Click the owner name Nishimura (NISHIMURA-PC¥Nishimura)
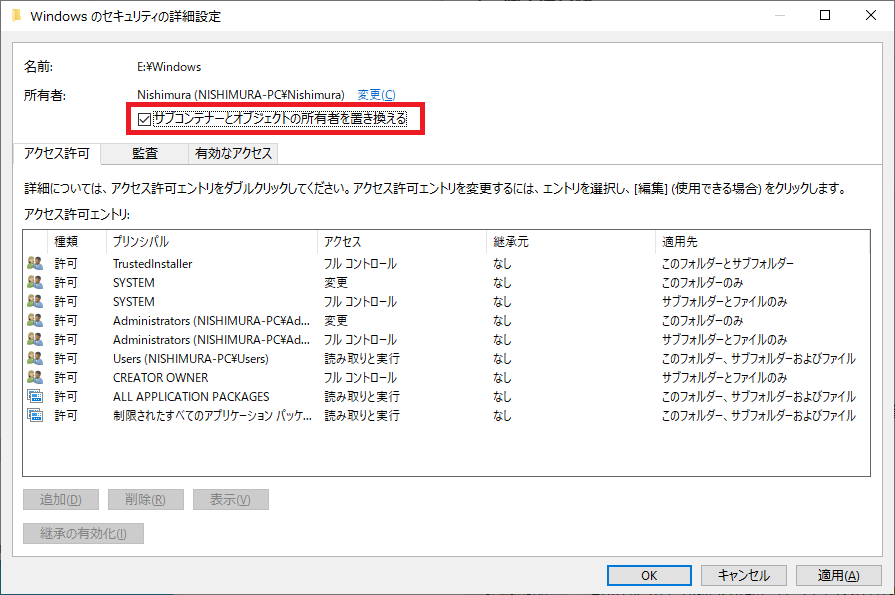 coord(241,95)
